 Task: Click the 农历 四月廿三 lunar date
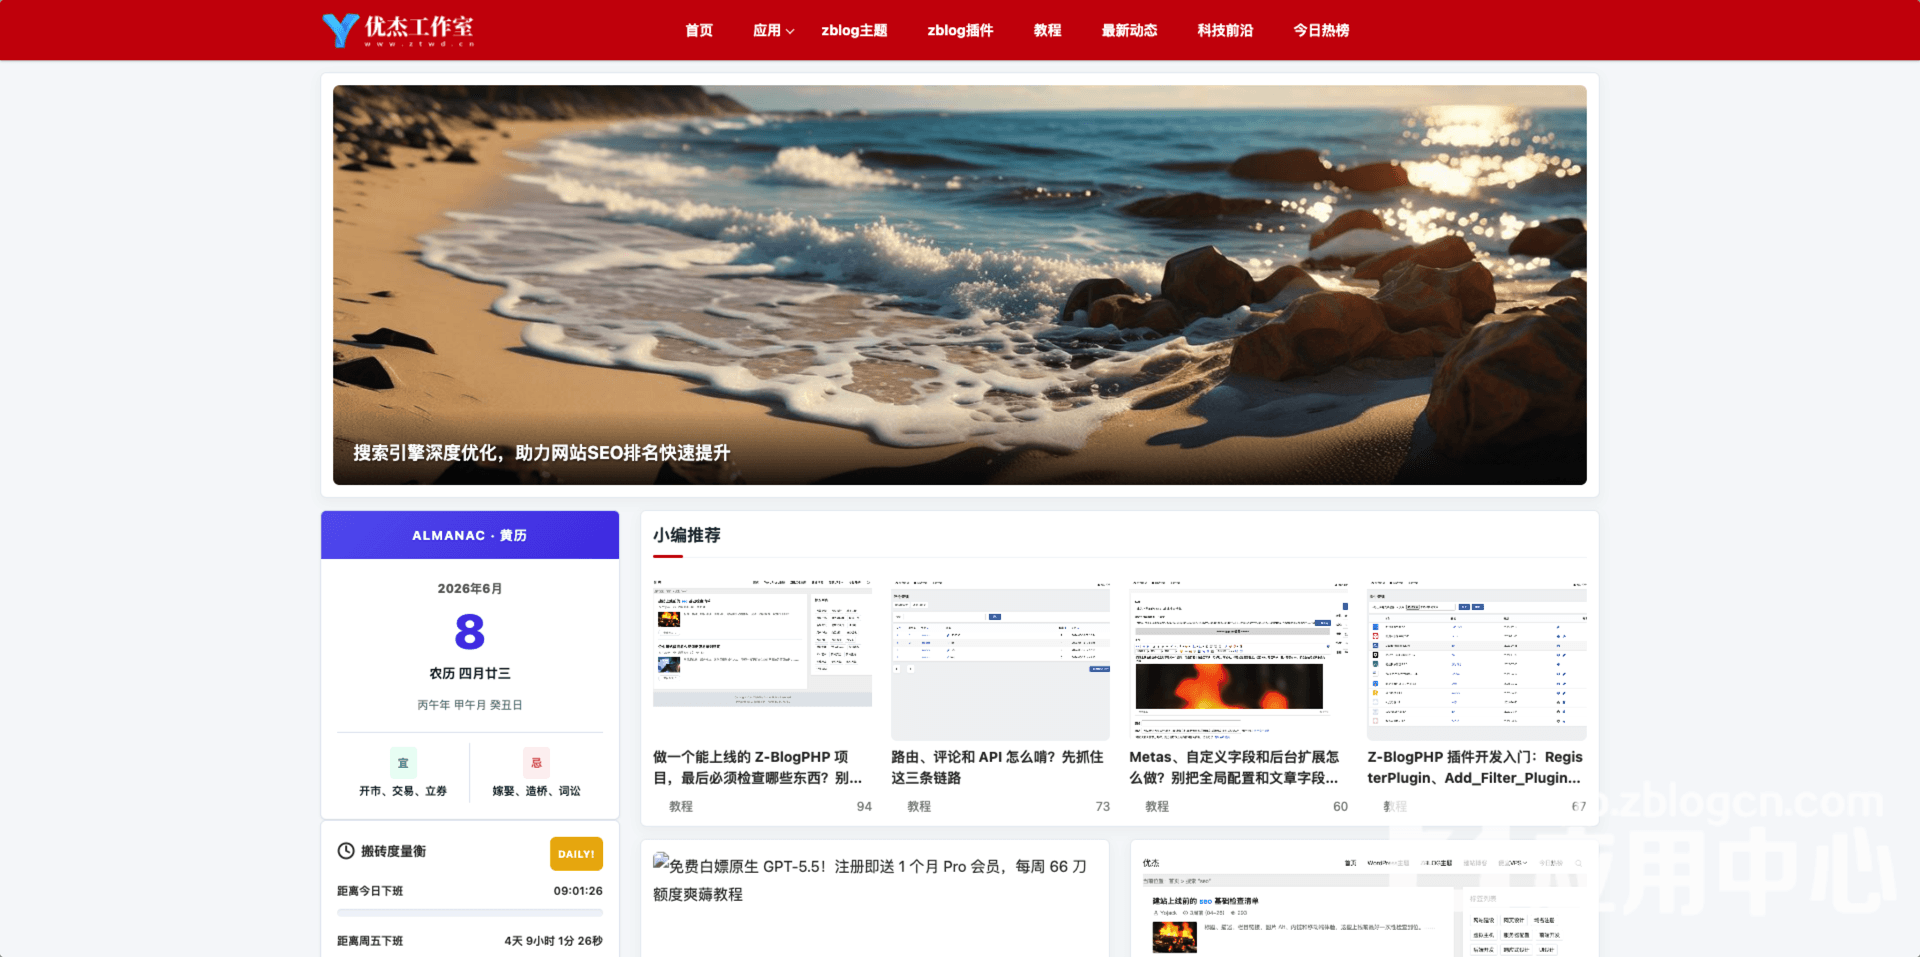click(x=470, y=674)
